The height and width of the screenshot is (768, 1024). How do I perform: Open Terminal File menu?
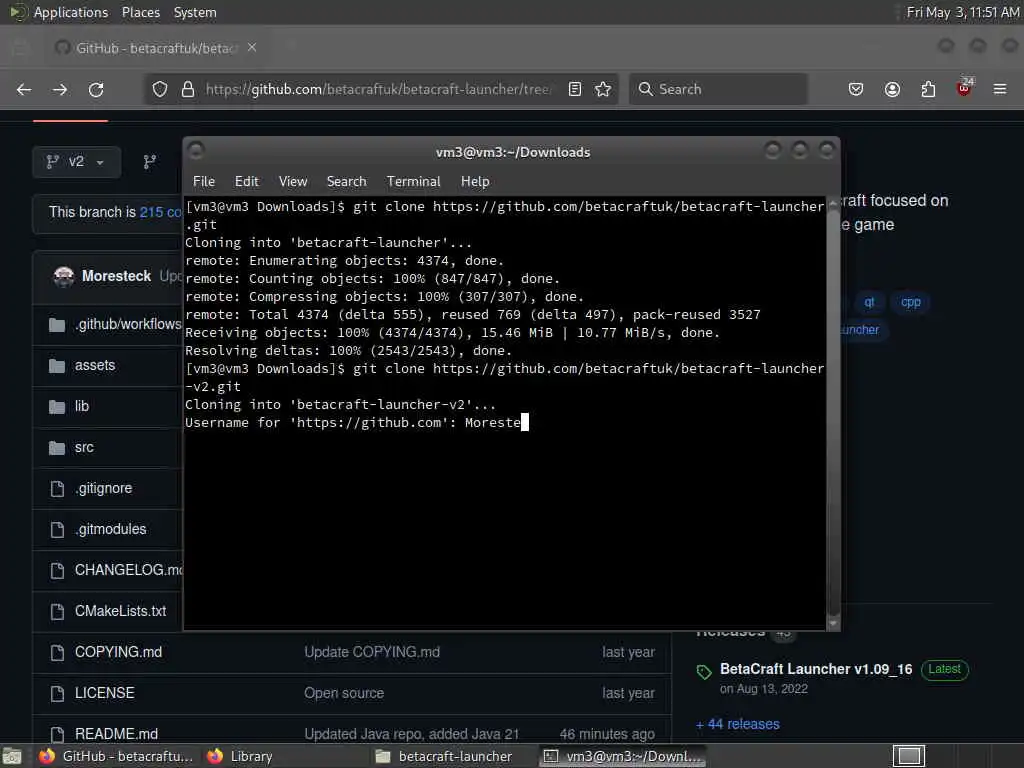(x=204, y=182)
